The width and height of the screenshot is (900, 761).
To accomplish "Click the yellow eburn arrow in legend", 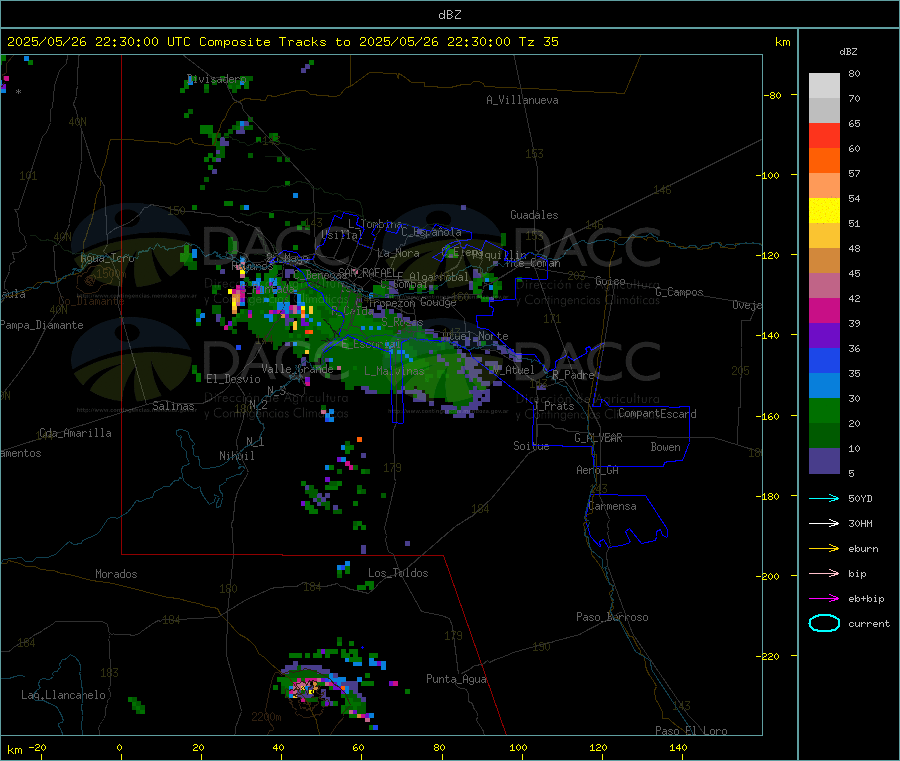I will (824, 549).
